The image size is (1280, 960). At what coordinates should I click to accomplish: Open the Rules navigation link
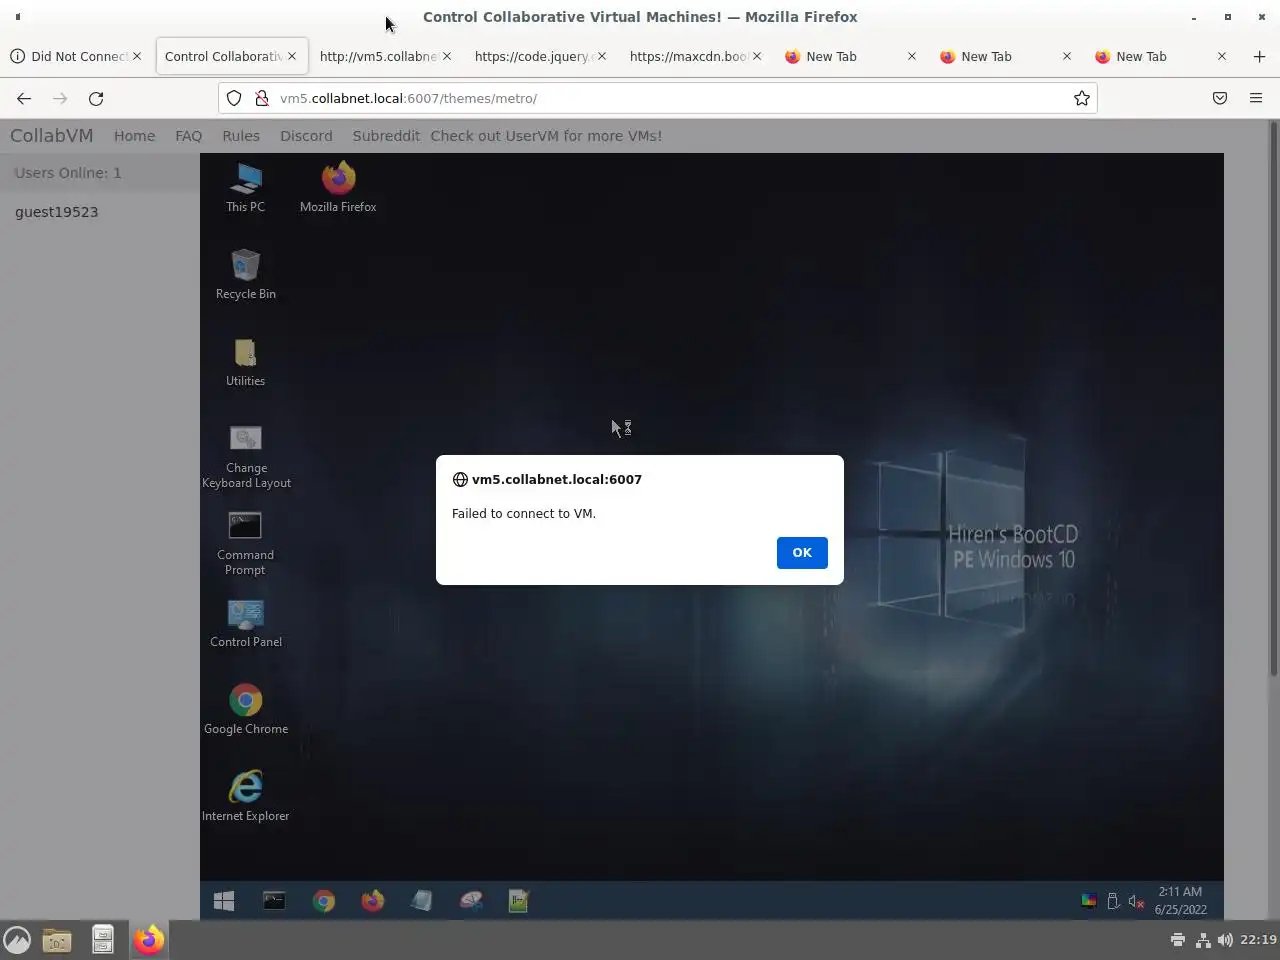point(241,136)
